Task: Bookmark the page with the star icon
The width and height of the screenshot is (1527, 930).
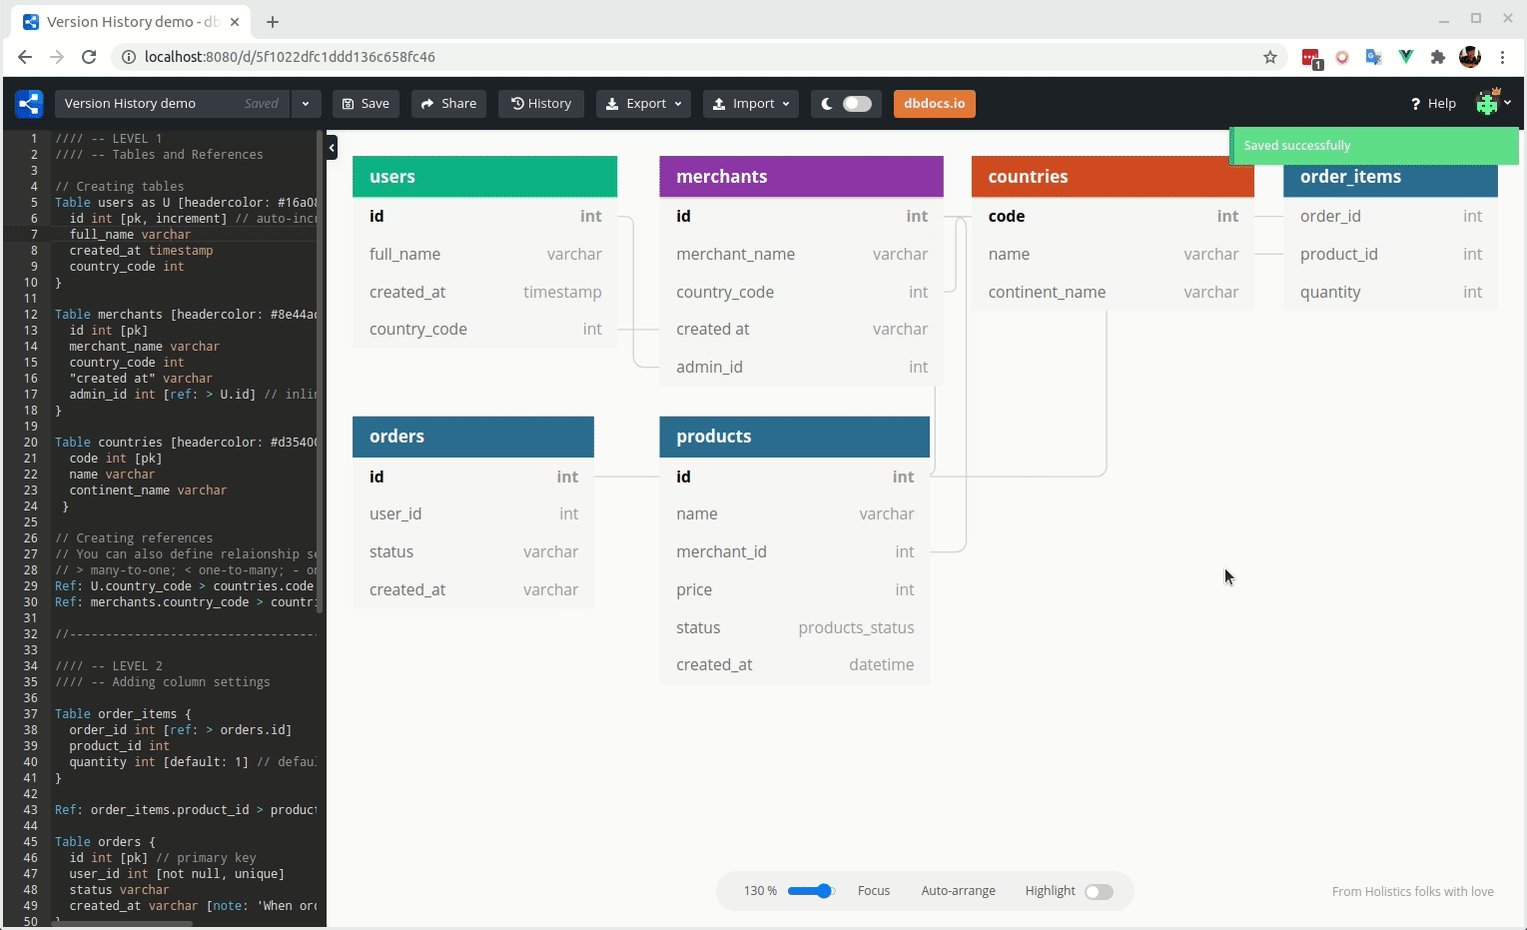Action: click(x=1270, y=57)
